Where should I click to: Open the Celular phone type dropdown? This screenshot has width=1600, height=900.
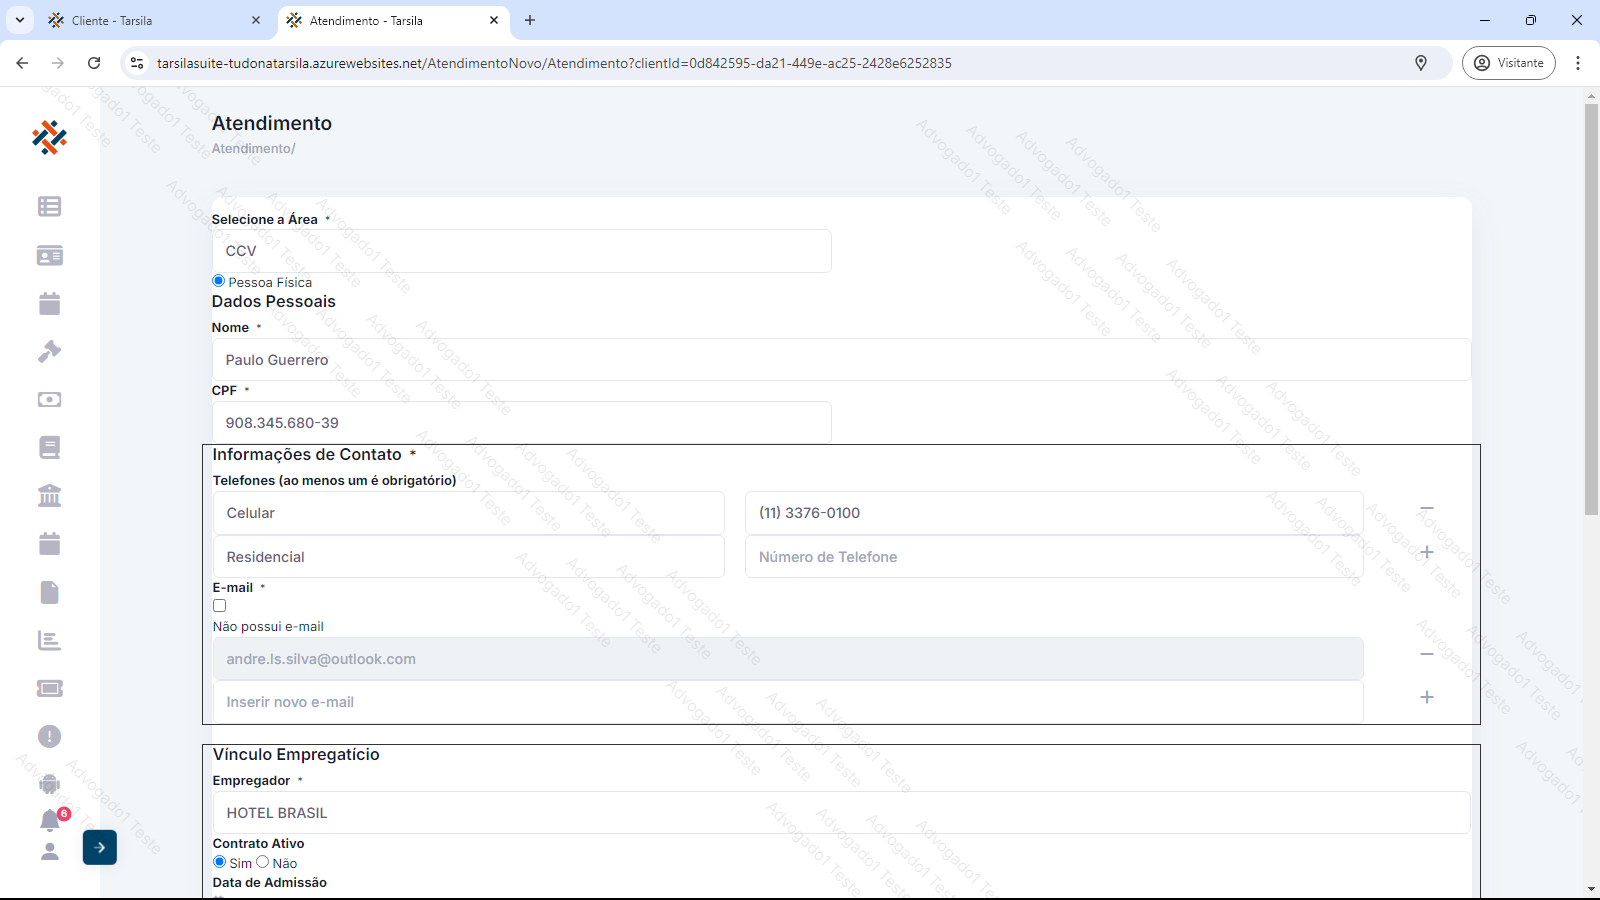[468, 513]
